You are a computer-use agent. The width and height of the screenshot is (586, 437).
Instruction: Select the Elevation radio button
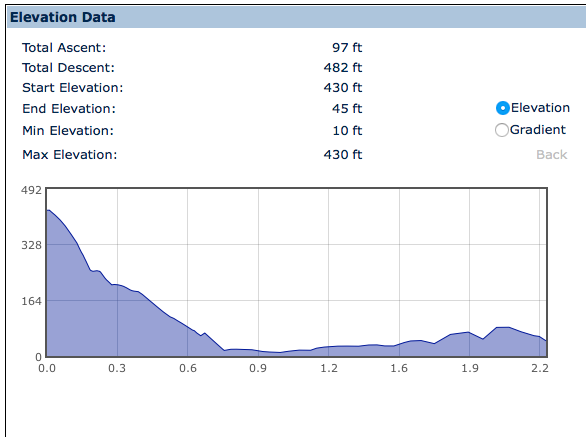point(503,108)
